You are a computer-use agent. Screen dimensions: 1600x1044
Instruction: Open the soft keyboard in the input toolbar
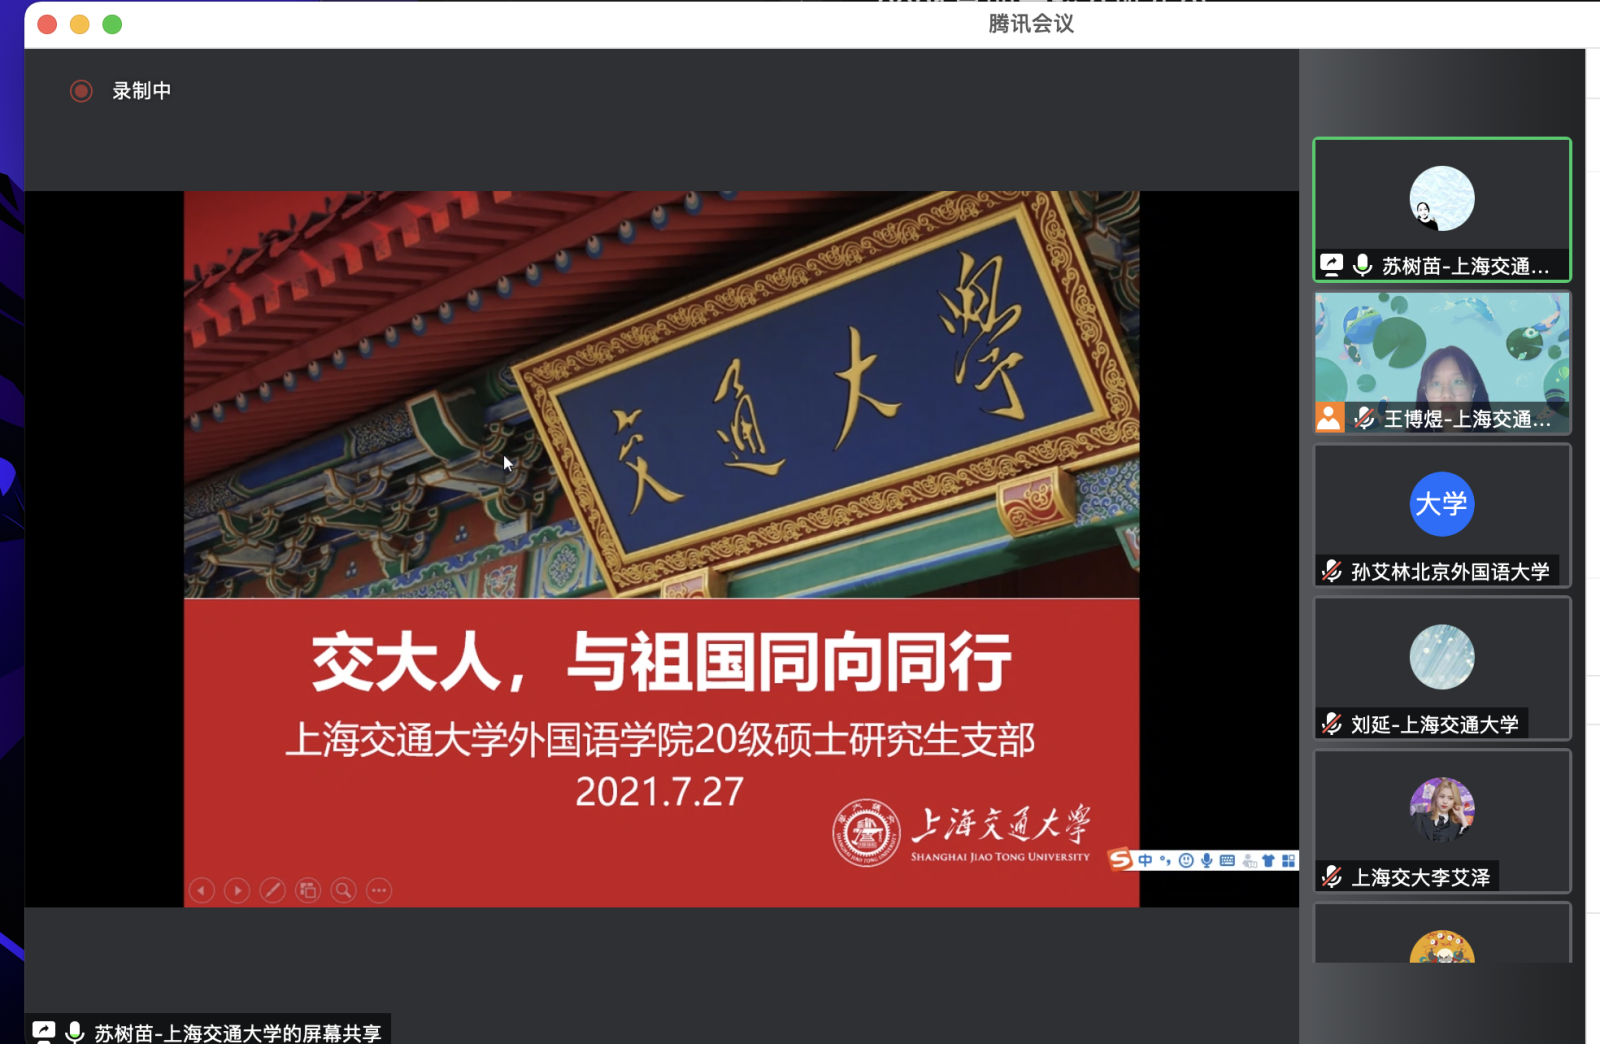tap(1226, 860)
